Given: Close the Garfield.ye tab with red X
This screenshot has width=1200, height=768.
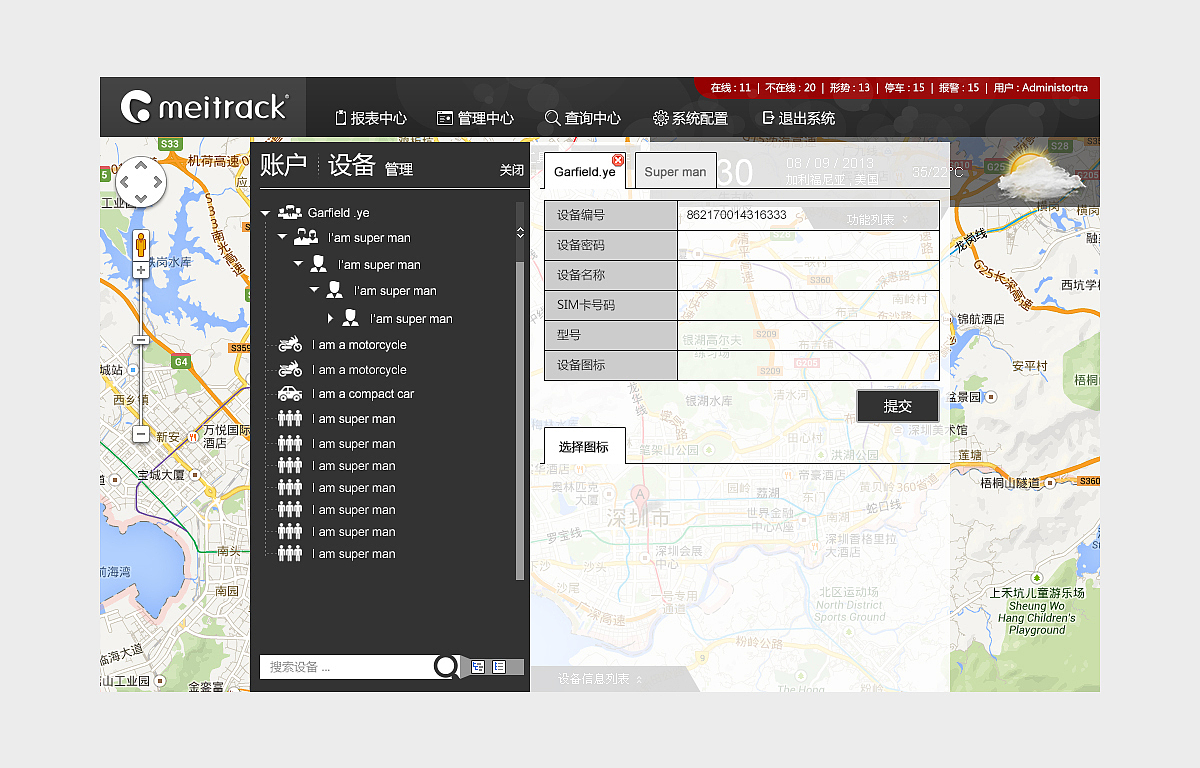Looking at the screenshot, I should tap(618, 160).
